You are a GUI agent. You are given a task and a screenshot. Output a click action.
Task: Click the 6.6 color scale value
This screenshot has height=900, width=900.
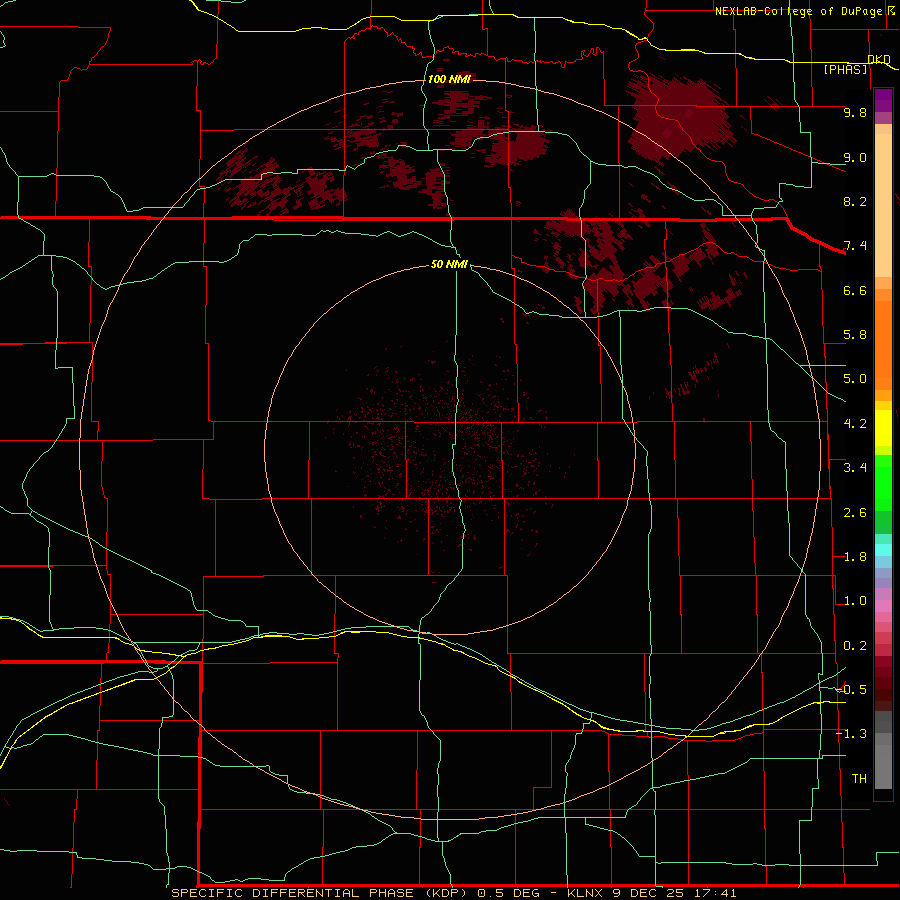855,290
